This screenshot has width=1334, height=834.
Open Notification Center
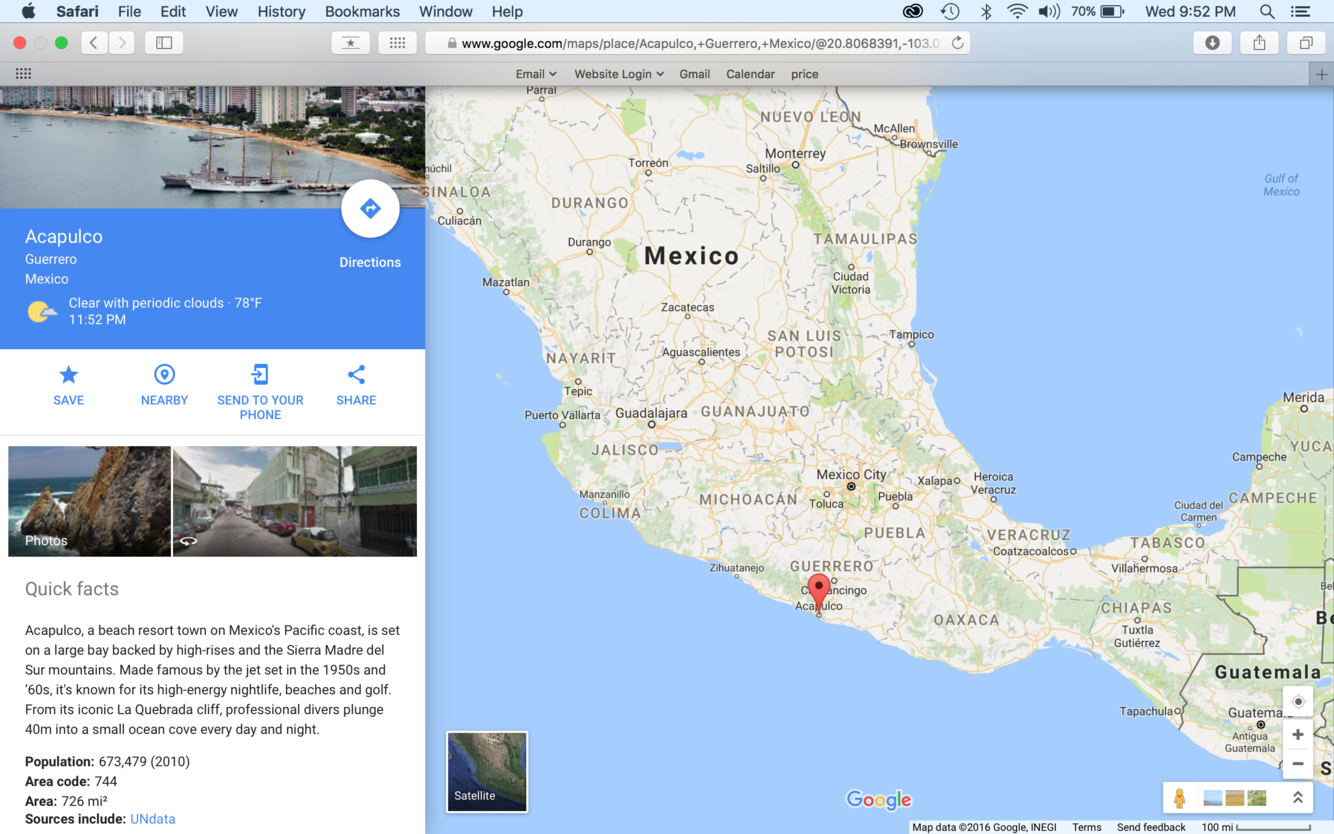click(1301, 12)
